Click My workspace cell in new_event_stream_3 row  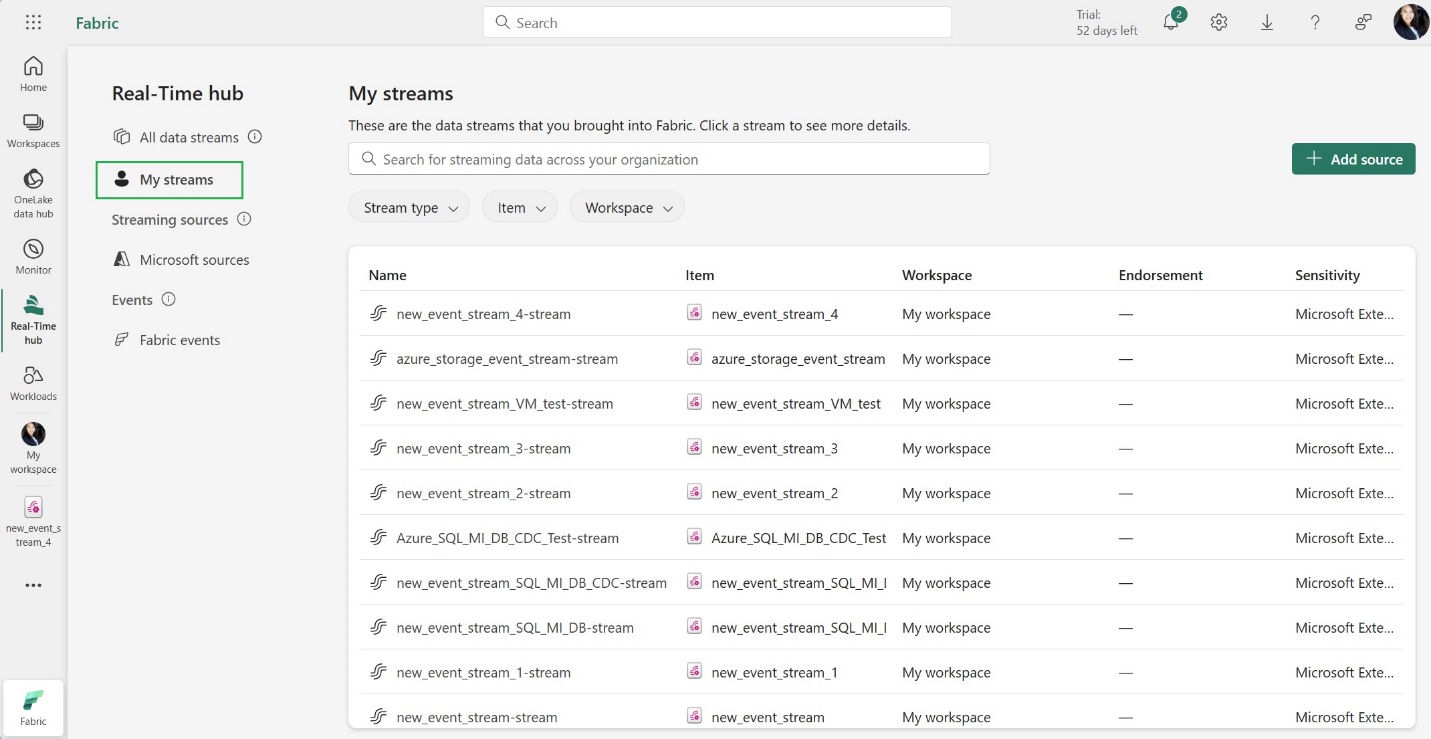click(x=946, y=449)
